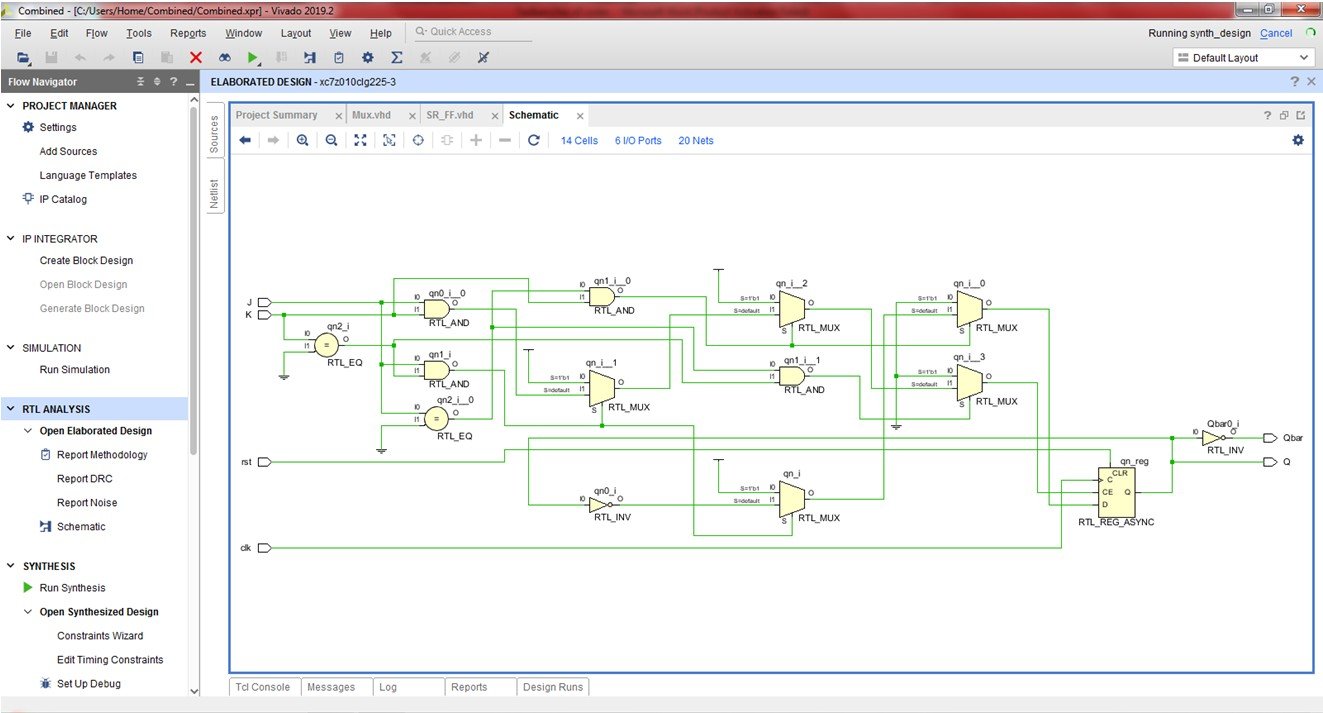Collapse PROJECT MANAGER section
Viewport: 1323px width, 713px height.
11,106
